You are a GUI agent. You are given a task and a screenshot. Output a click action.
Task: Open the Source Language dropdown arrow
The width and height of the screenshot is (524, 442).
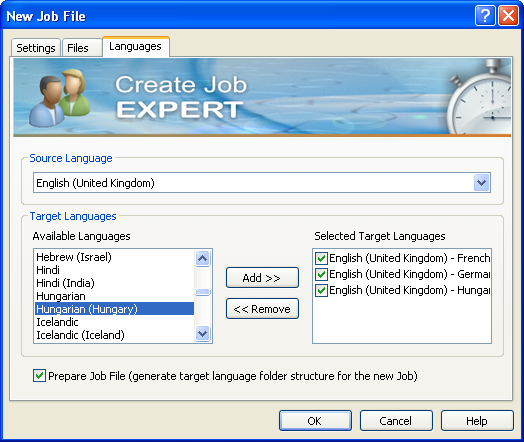[x=482, y=183]
